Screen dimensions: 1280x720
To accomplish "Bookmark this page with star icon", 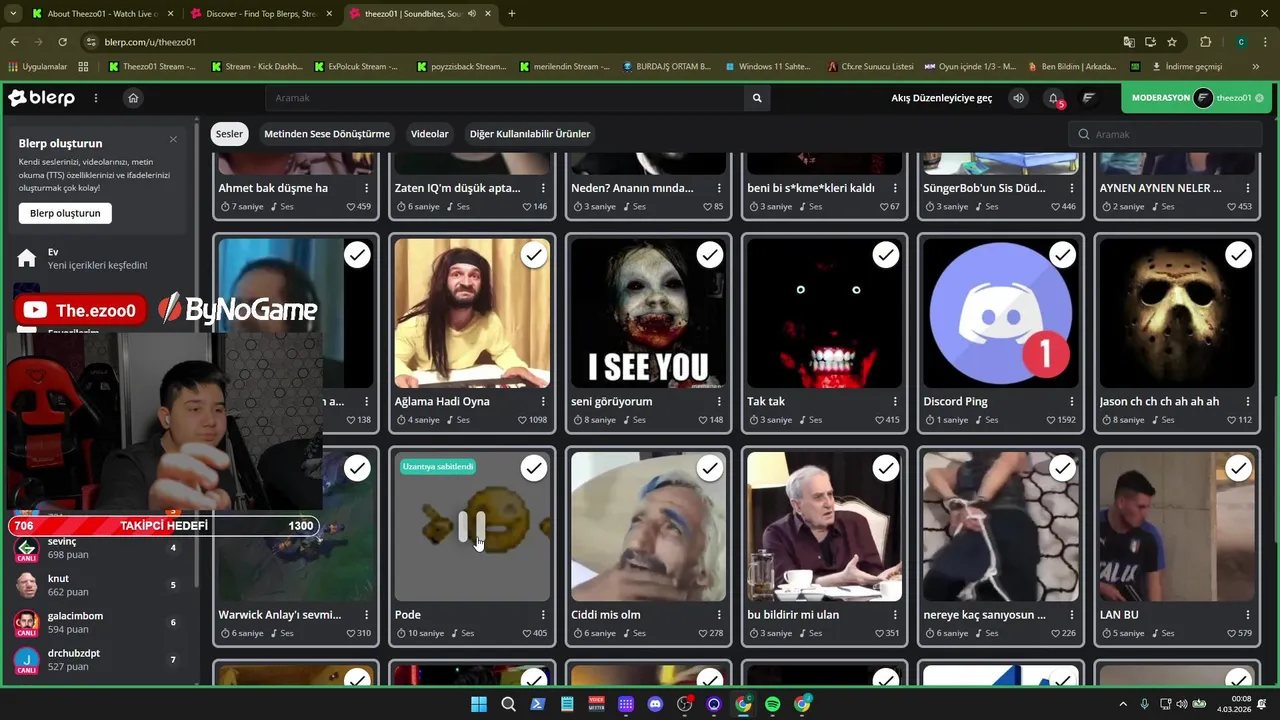I will (x=1172, y=42).
